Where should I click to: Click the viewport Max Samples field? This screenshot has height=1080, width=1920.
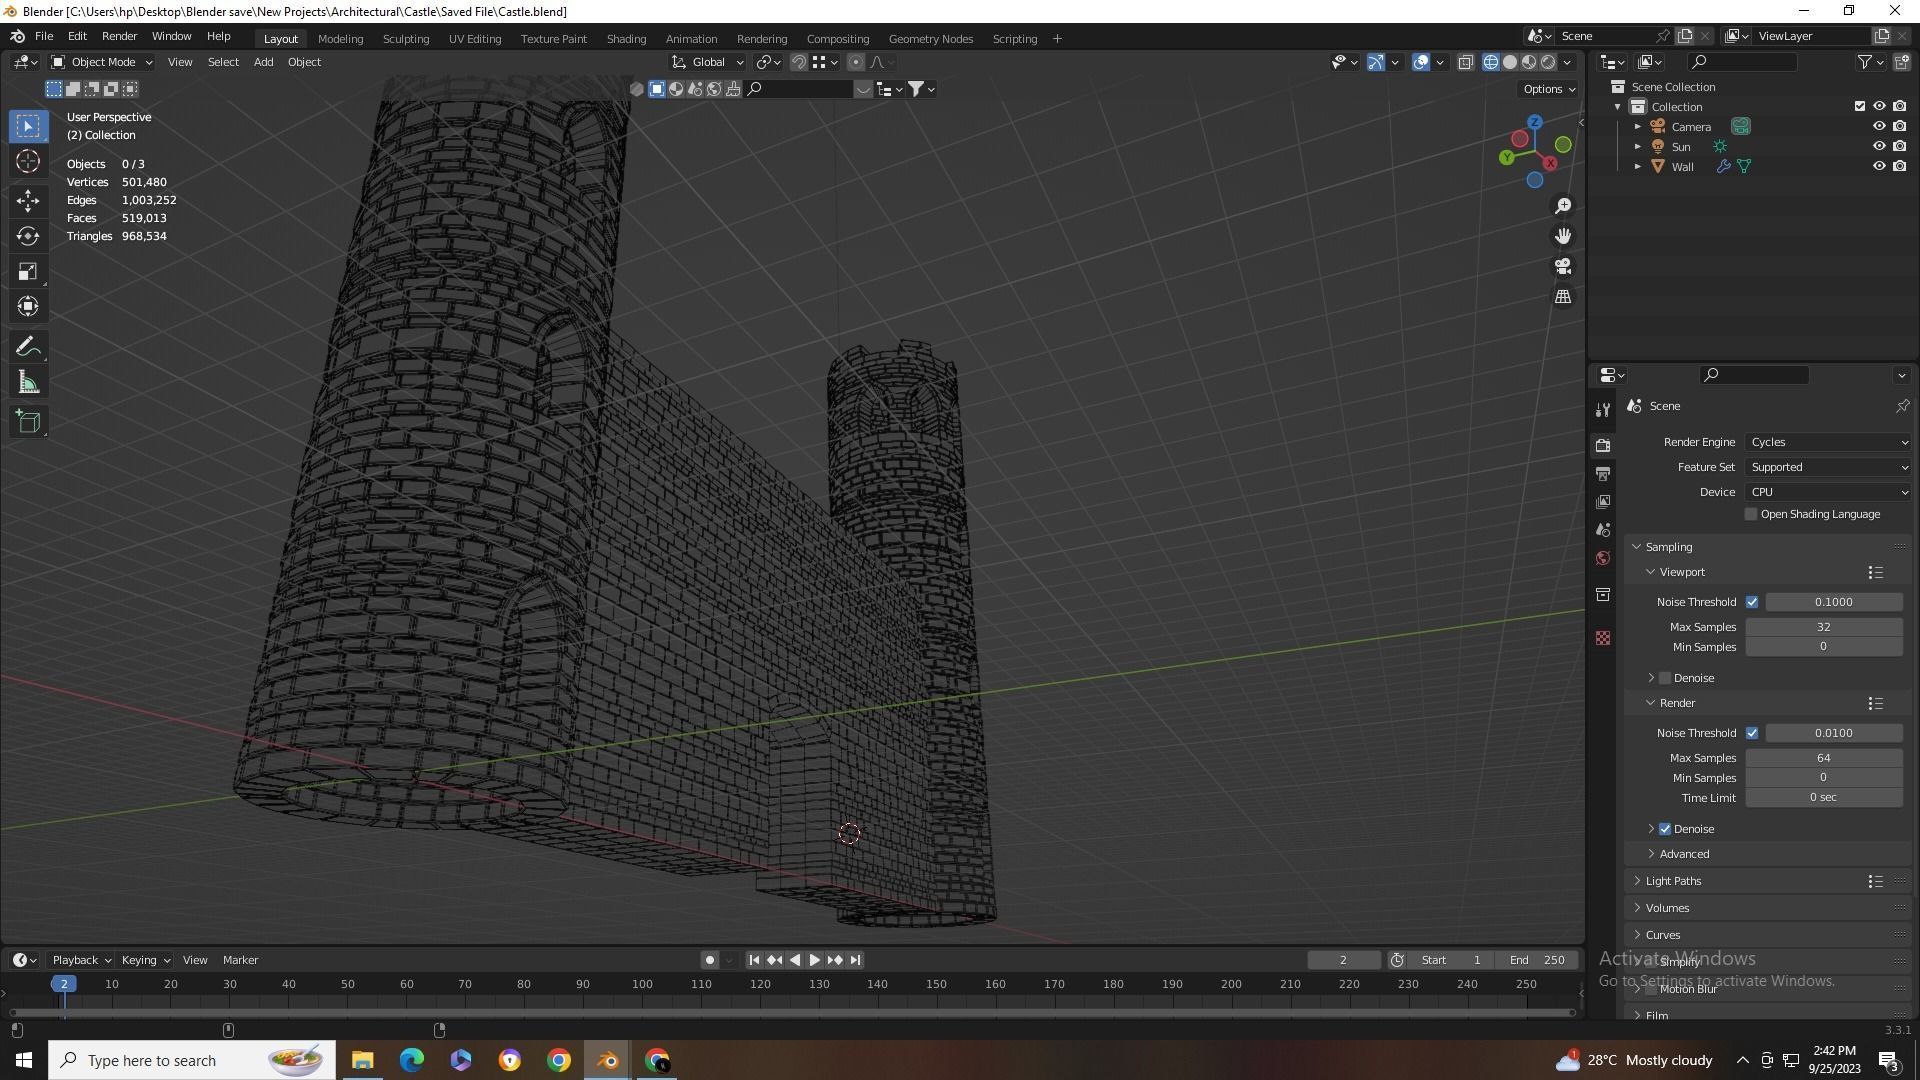coord(1823,627)
